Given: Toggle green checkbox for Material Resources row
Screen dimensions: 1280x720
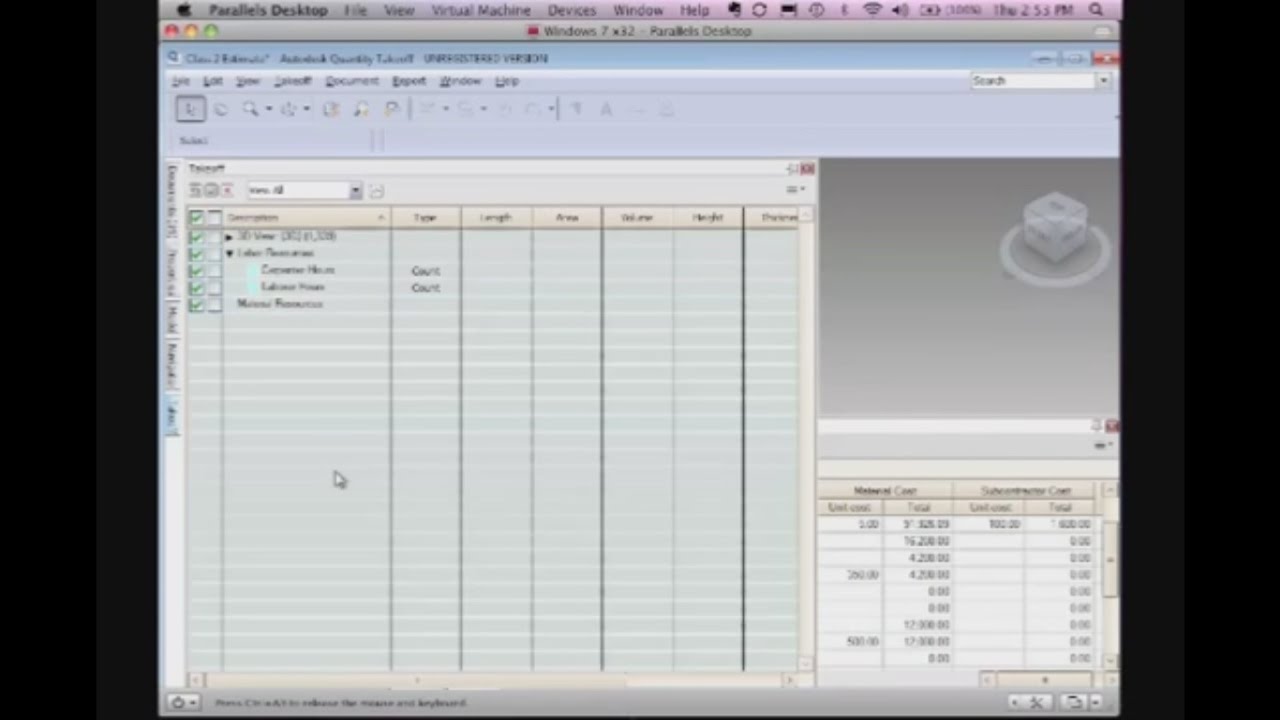Looking at the screenshot, I should coord(197,304).
